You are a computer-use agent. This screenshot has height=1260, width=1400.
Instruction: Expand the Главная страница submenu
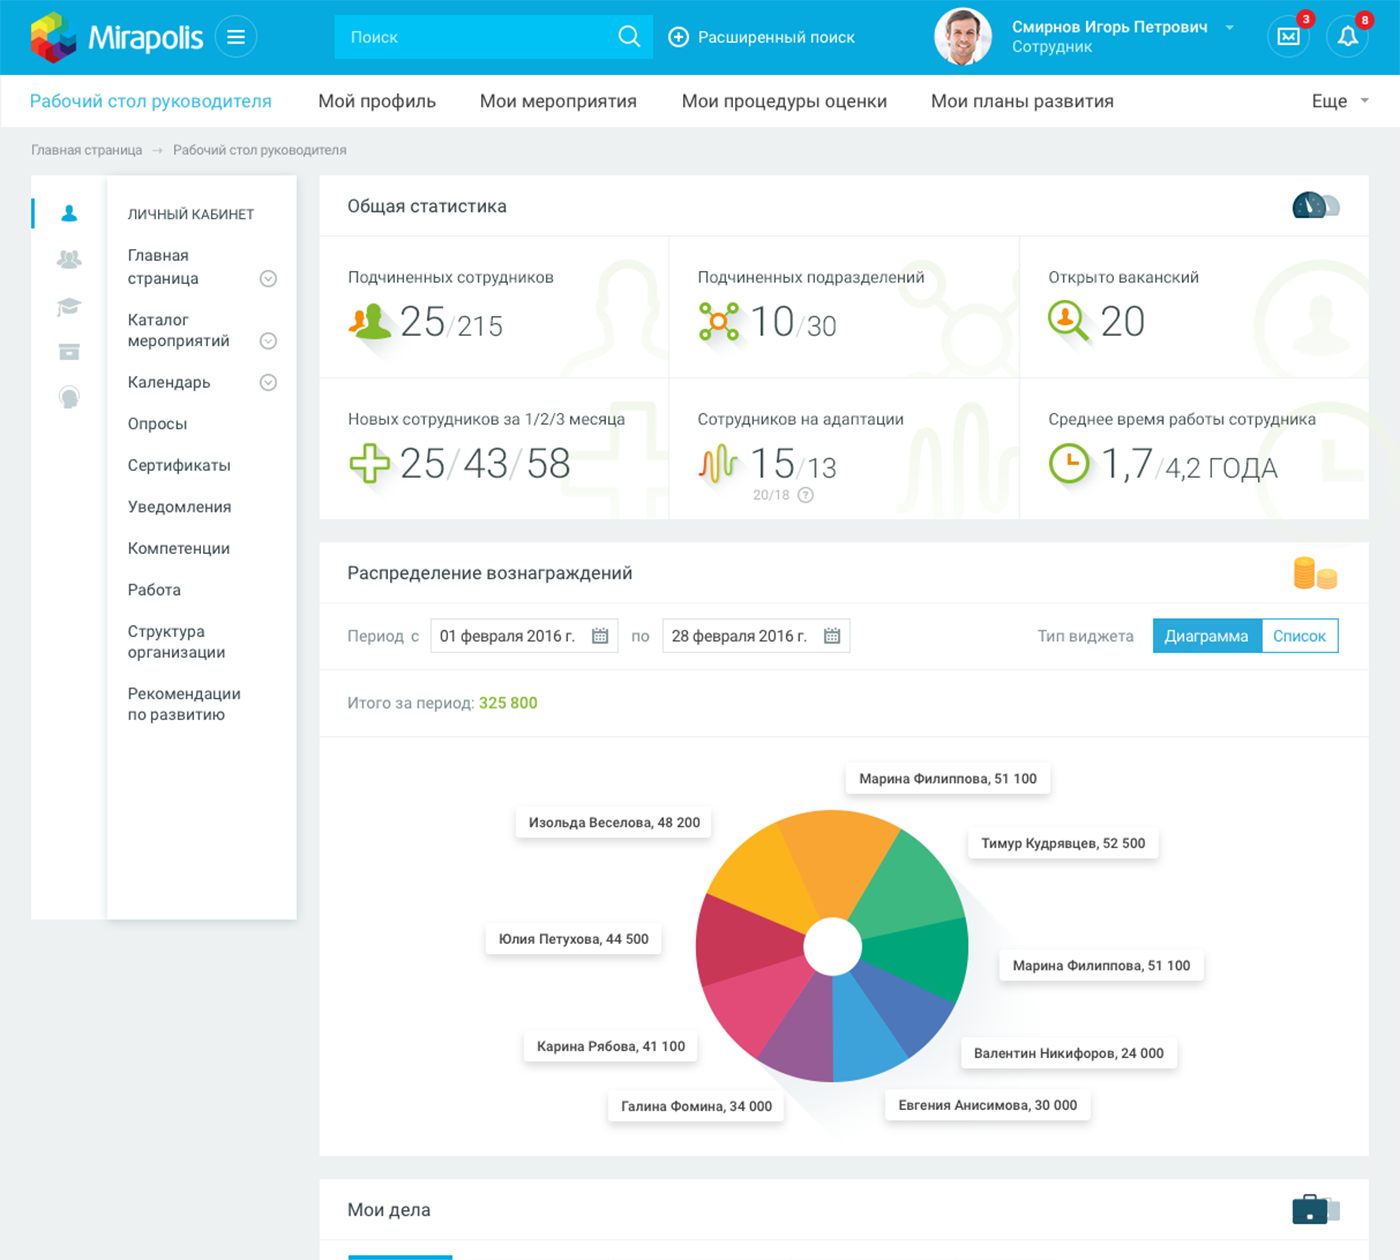268,279
